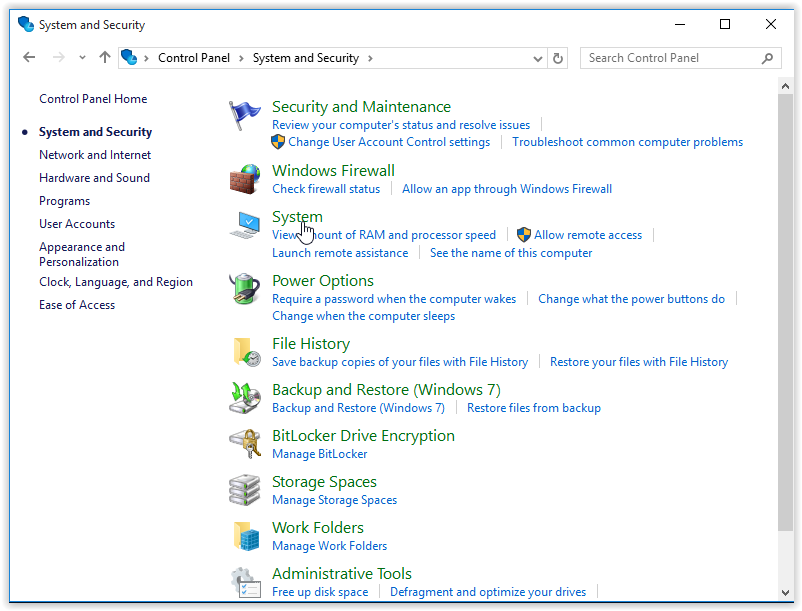The height and width of the screenshot is (611, 802).
Task: Open Change User Account Control settings
Action: coord(389,142)
